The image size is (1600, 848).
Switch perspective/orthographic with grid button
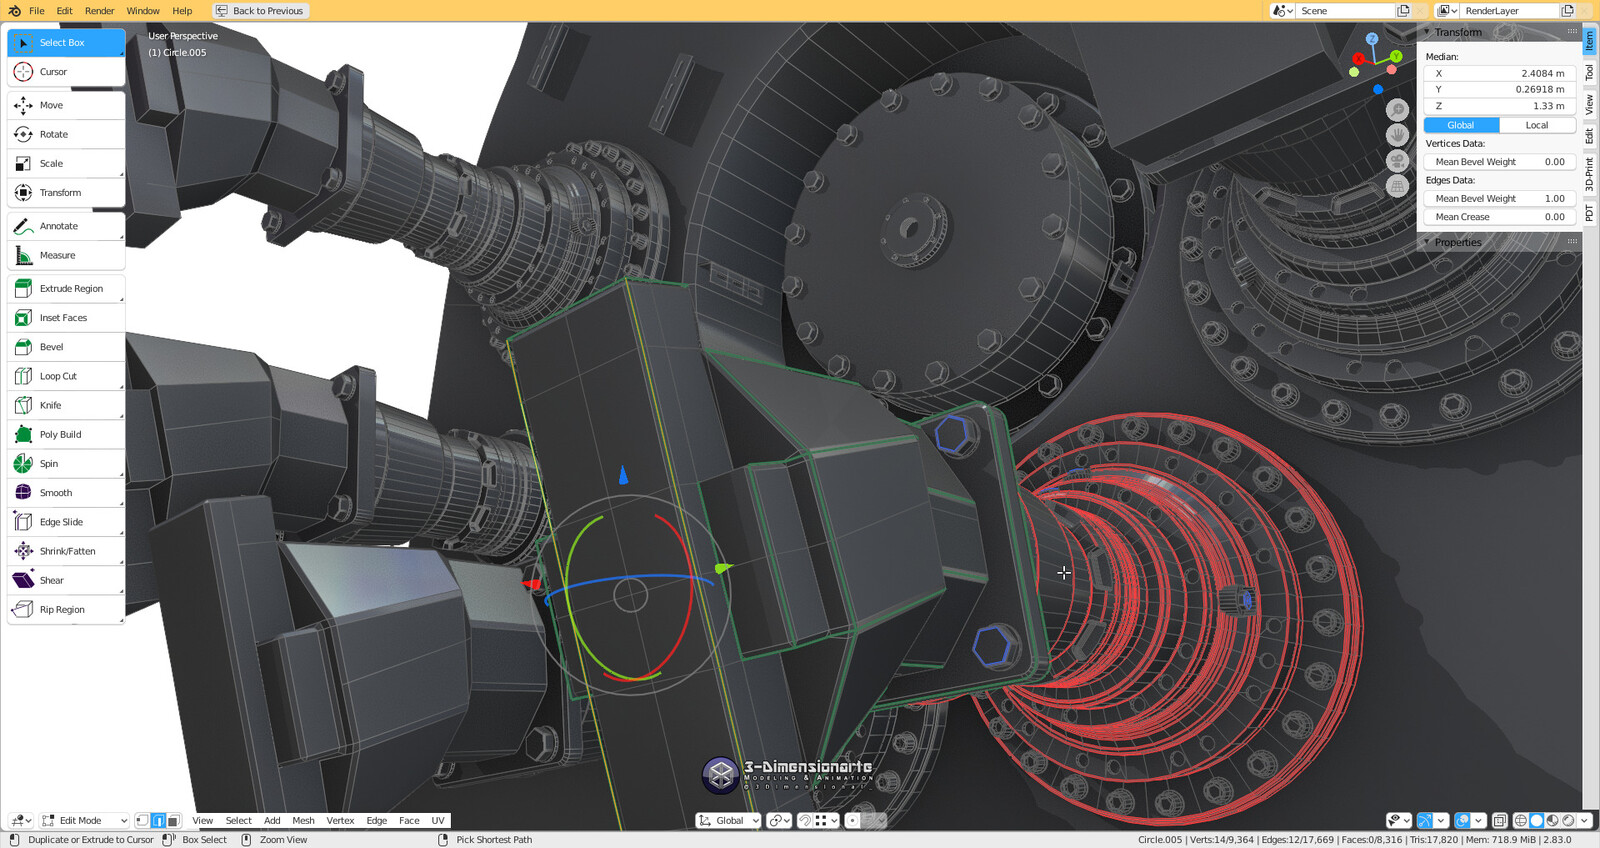[1397, 186]
